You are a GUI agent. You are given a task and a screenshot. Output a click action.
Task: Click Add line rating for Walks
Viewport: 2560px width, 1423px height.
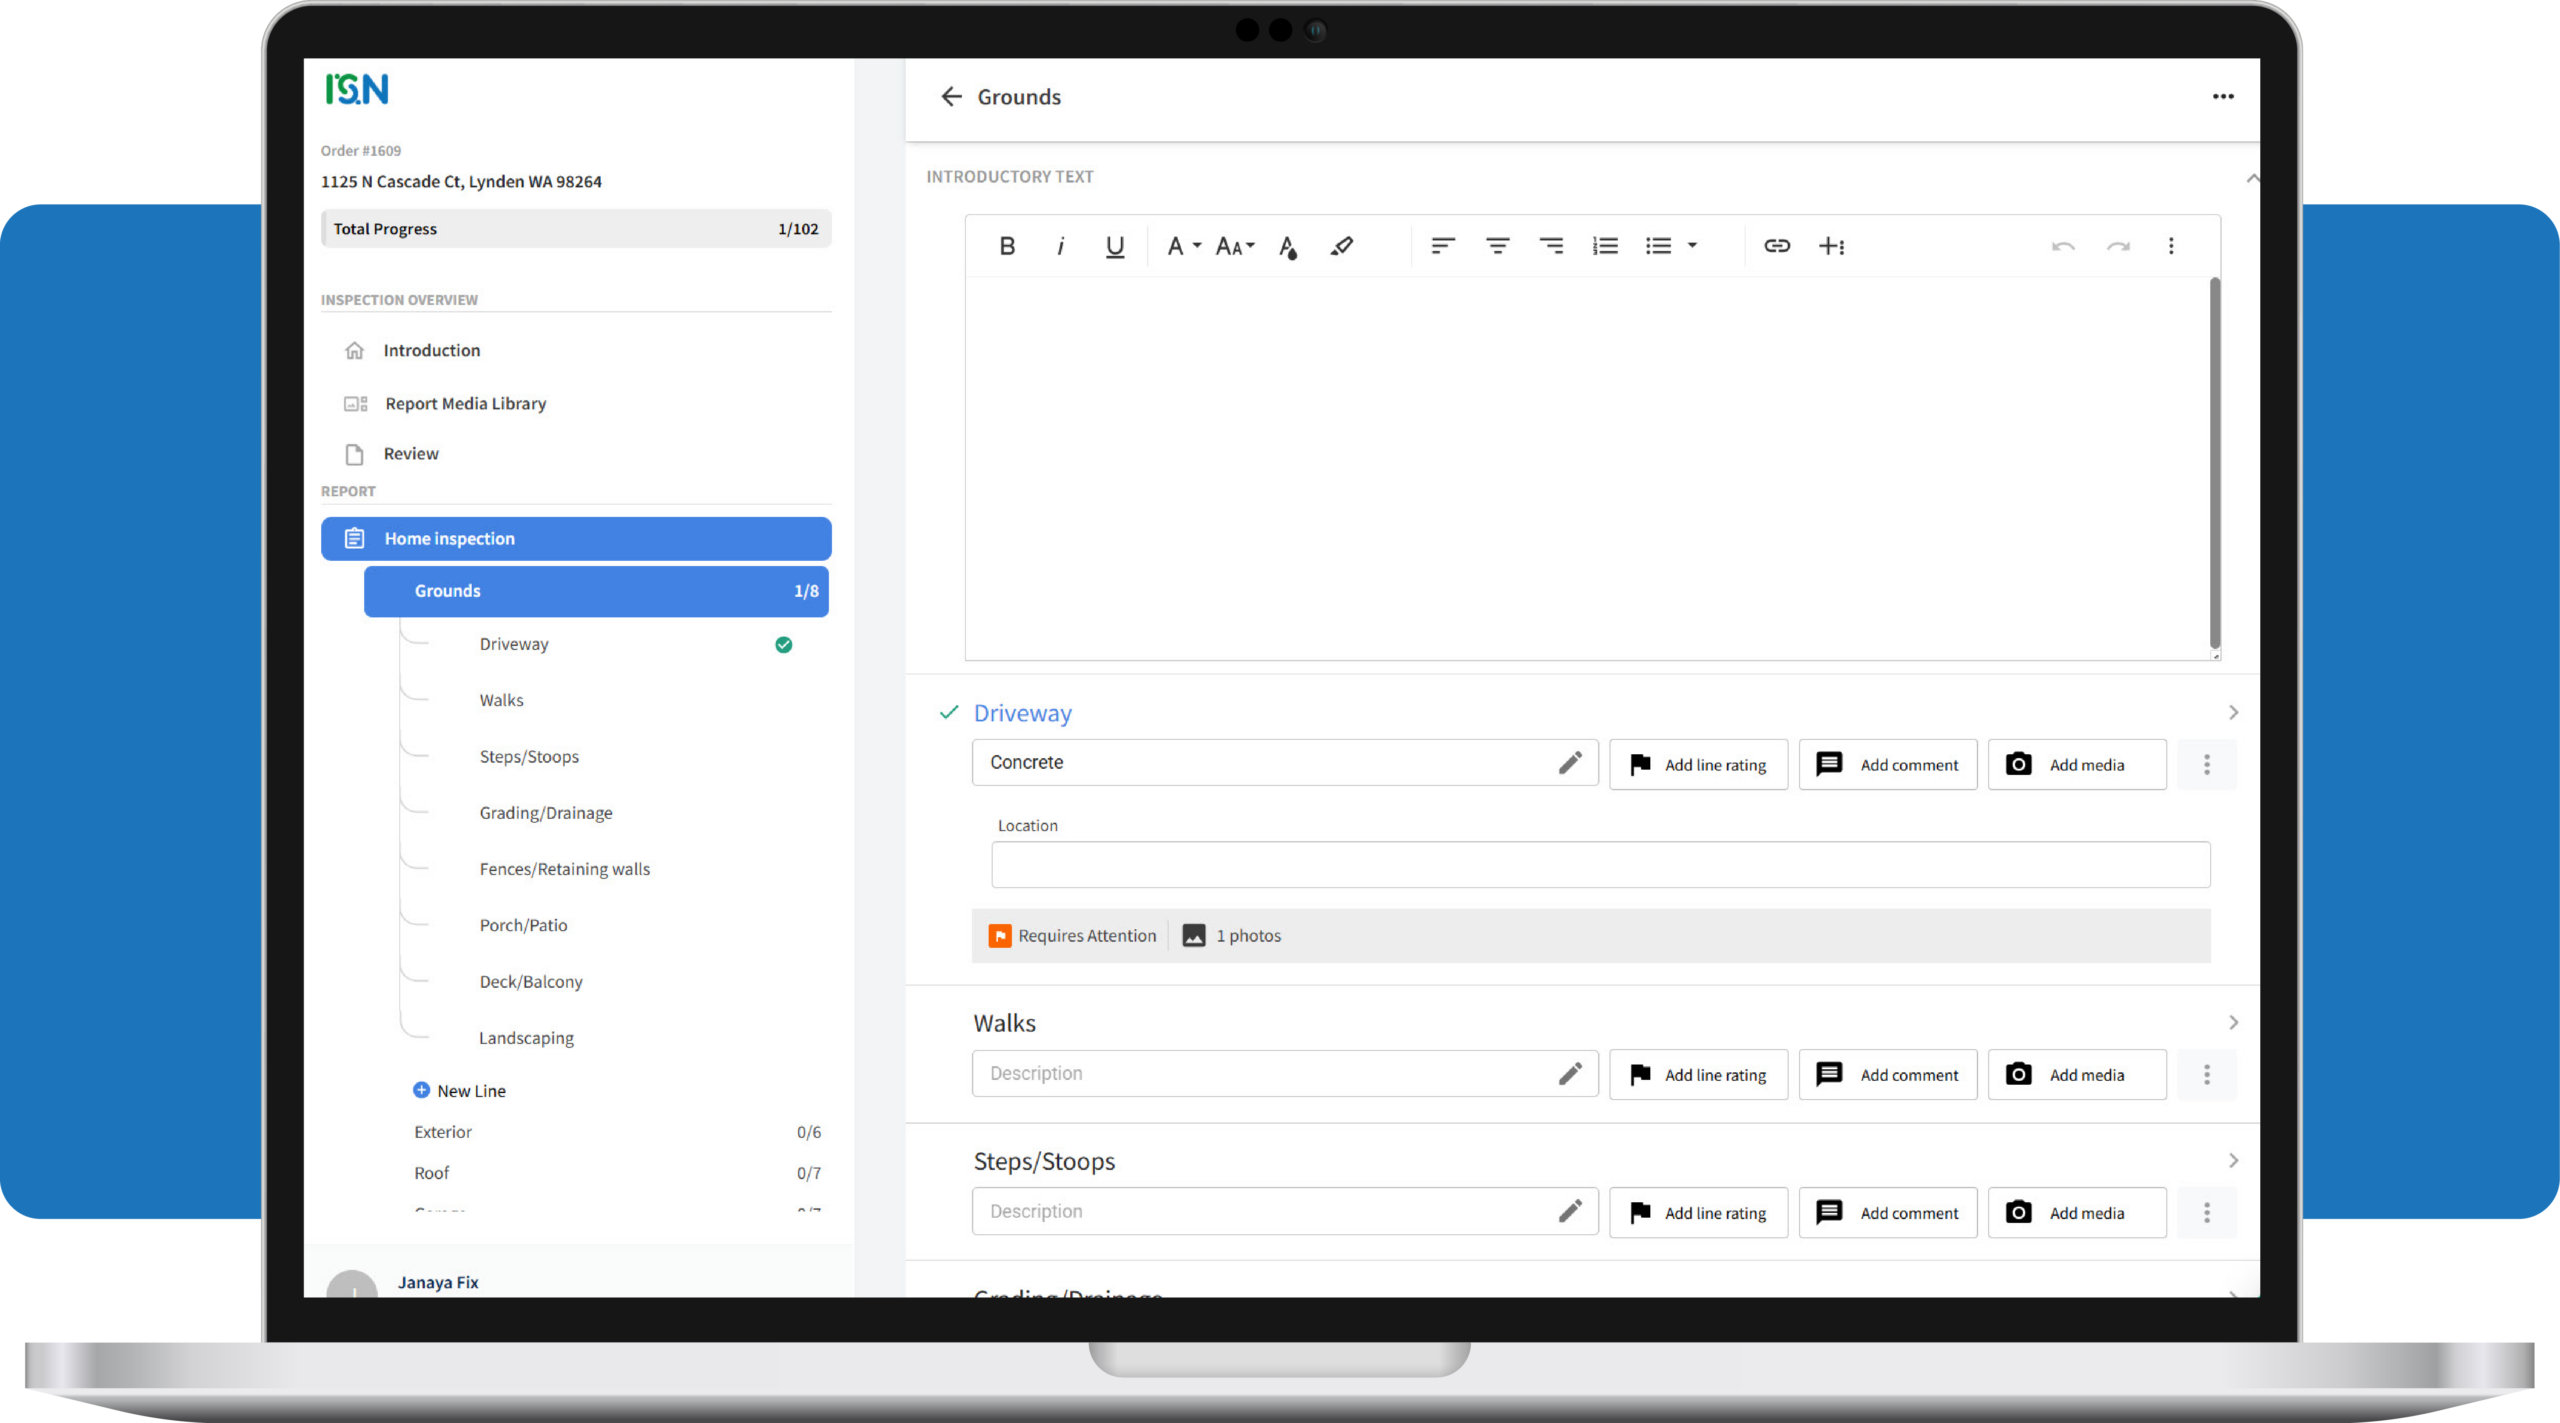click(x=1698, y=1075)
